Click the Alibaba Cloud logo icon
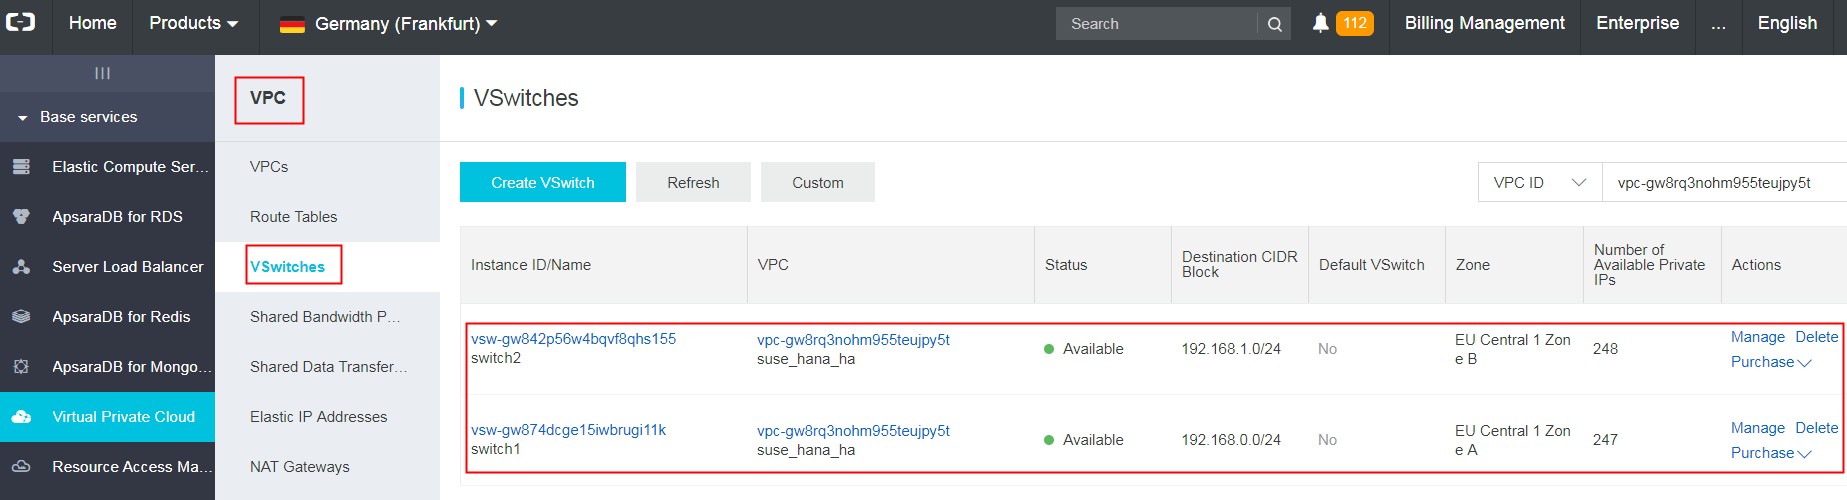This screenshot has height=500, width=1847. pos(21,22)
